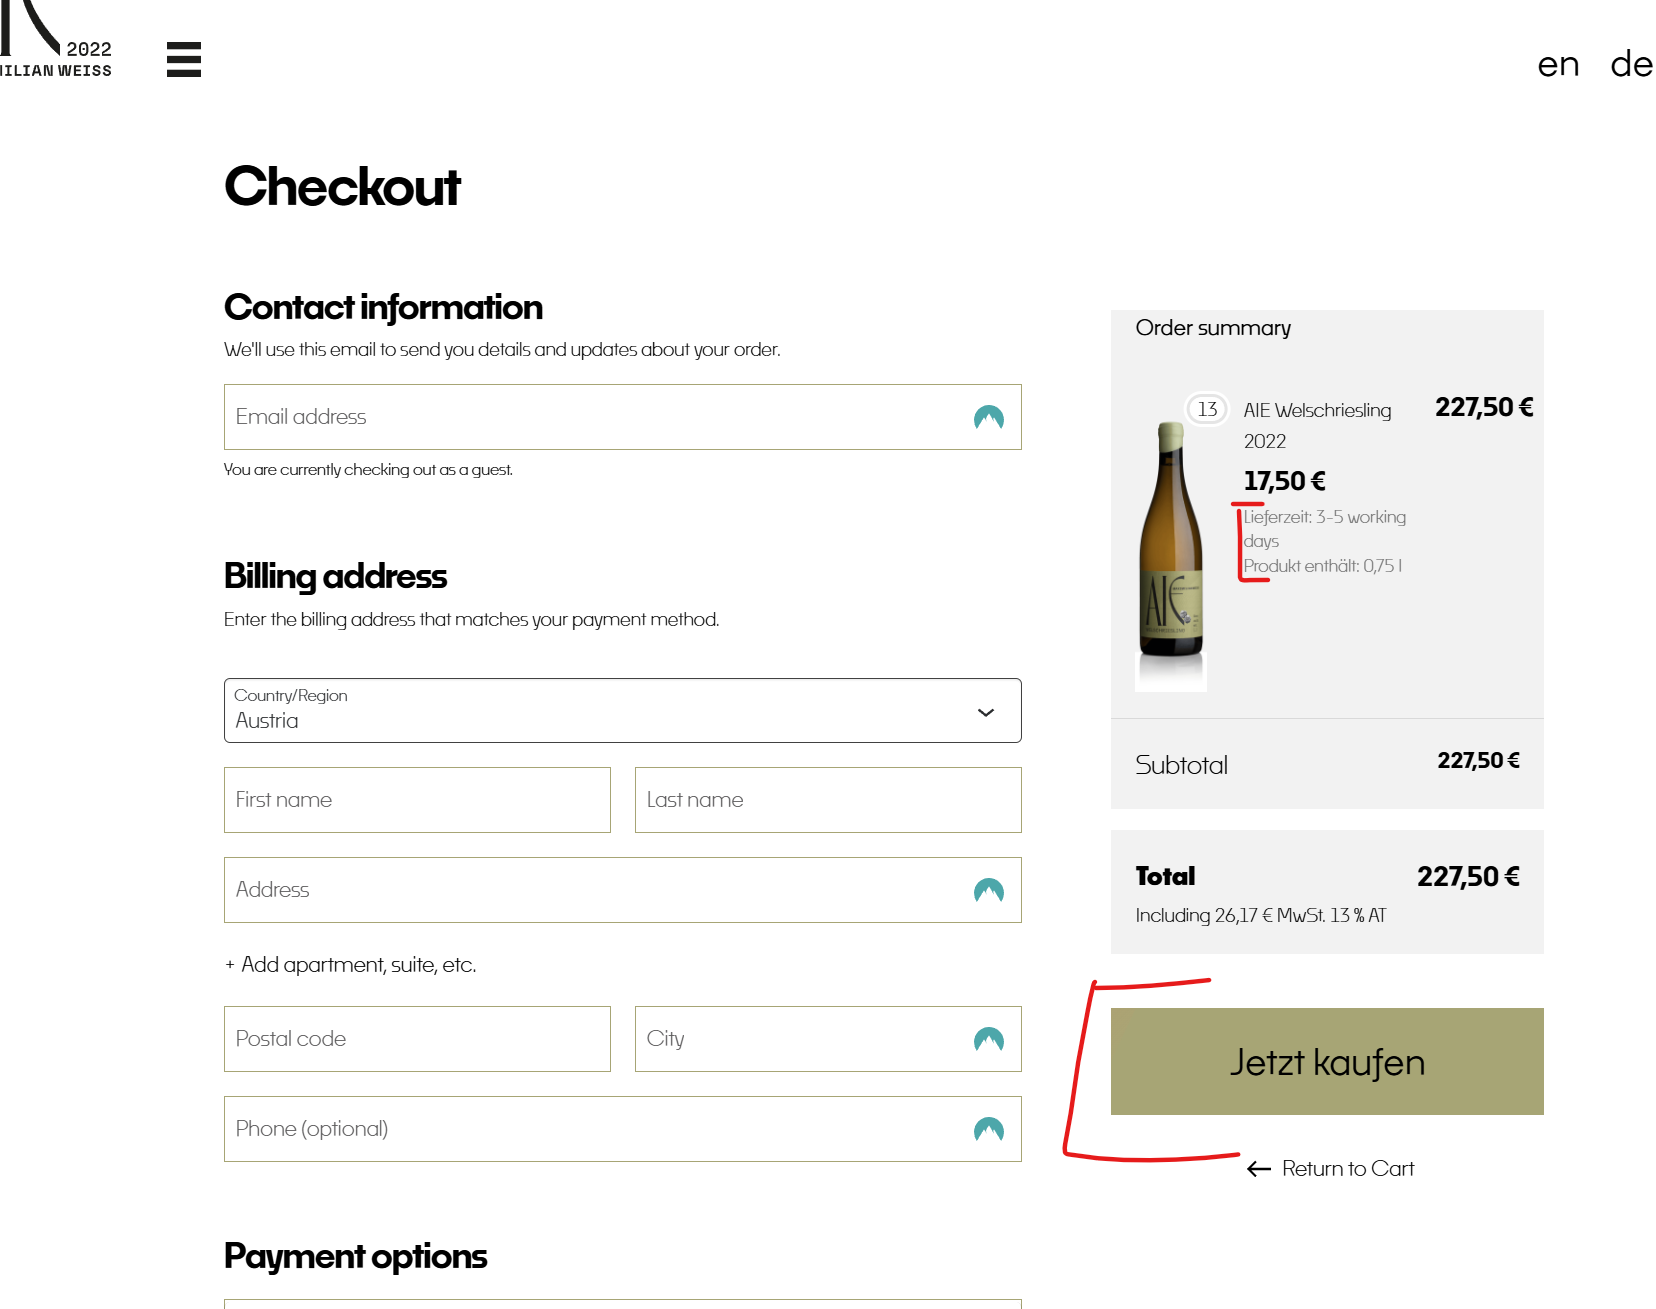
Task: Switch language to de
Action: pos(1631,64)
